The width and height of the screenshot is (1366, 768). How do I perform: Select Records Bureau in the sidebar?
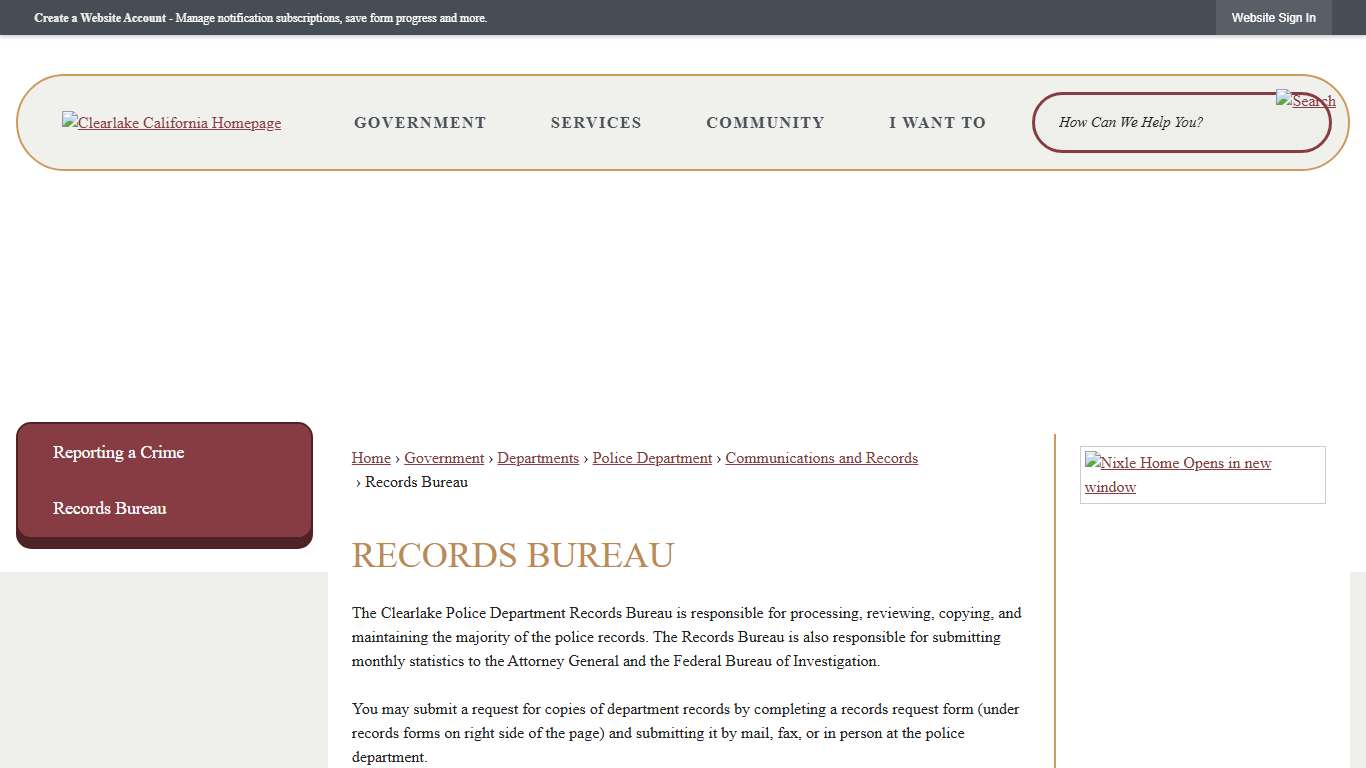click(x=109, y=508)
